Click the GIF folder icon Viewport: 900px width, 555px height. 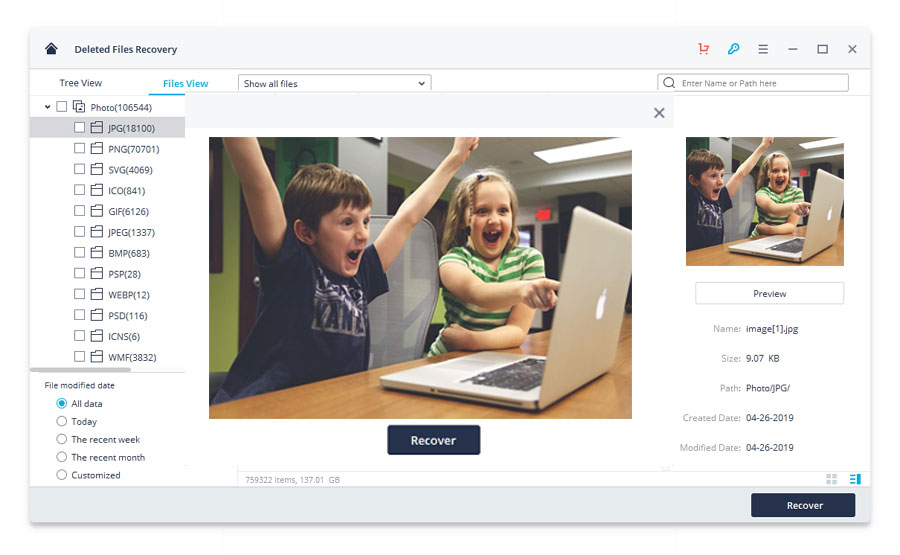click(97, 211)
